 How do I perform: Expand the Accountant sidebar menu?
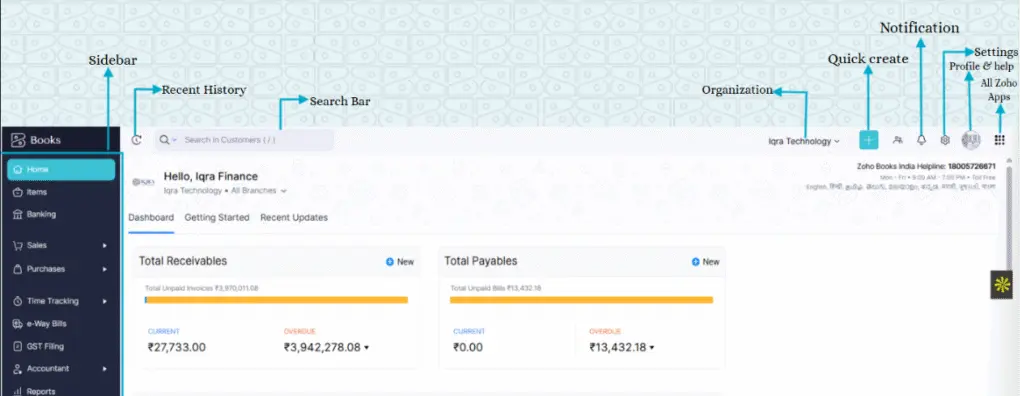61,369
